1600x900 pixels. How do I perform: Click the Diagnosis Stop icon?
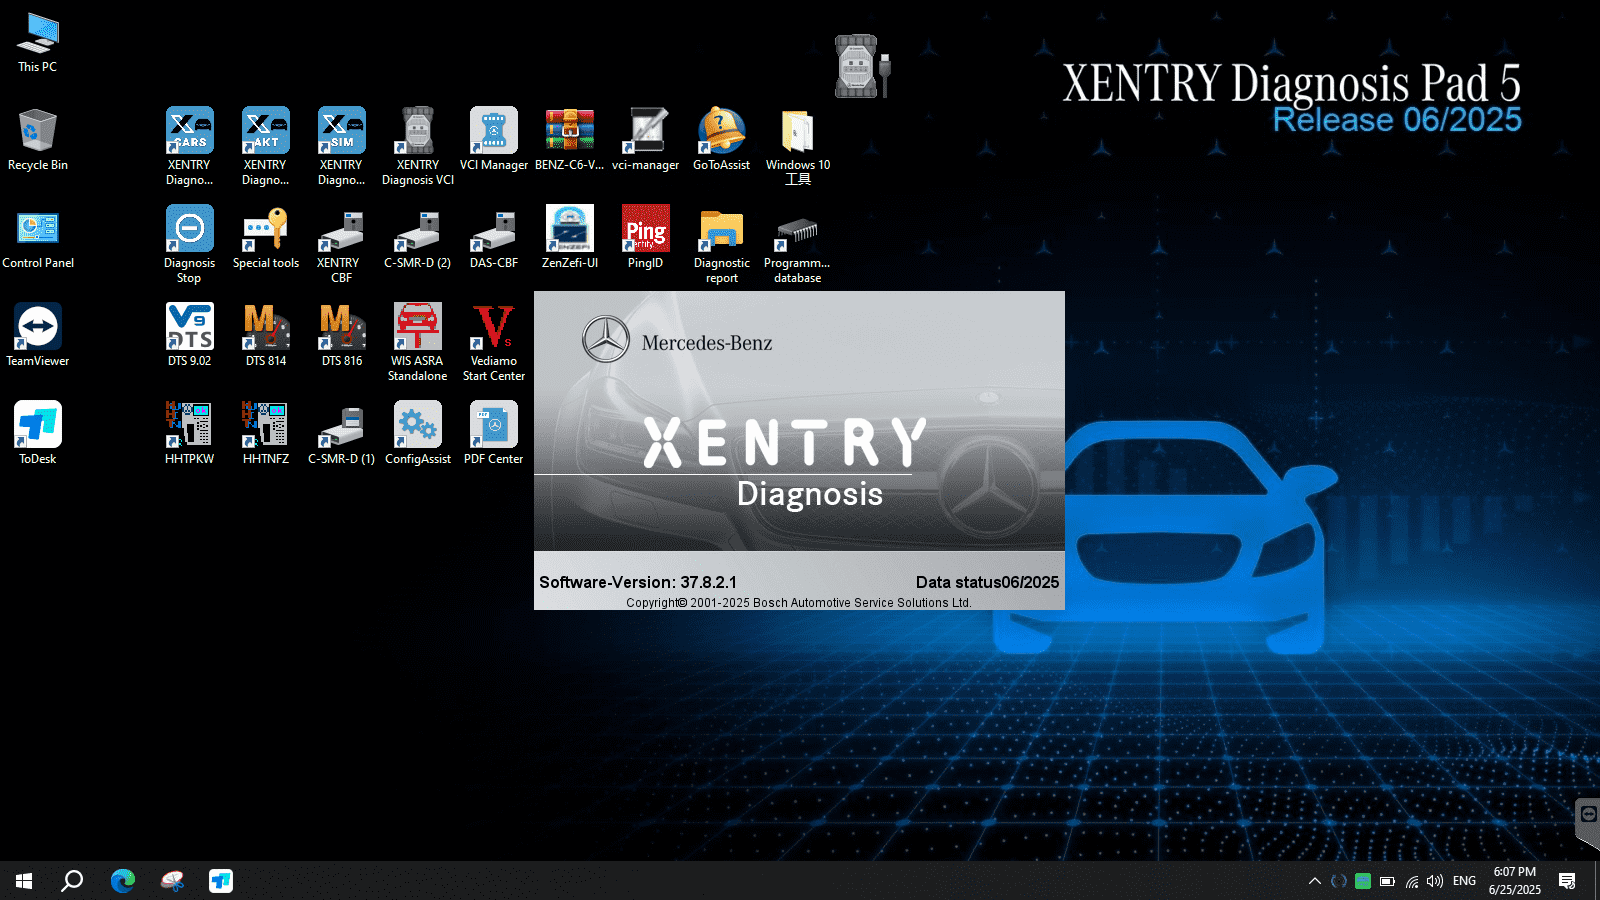point(190,244)
